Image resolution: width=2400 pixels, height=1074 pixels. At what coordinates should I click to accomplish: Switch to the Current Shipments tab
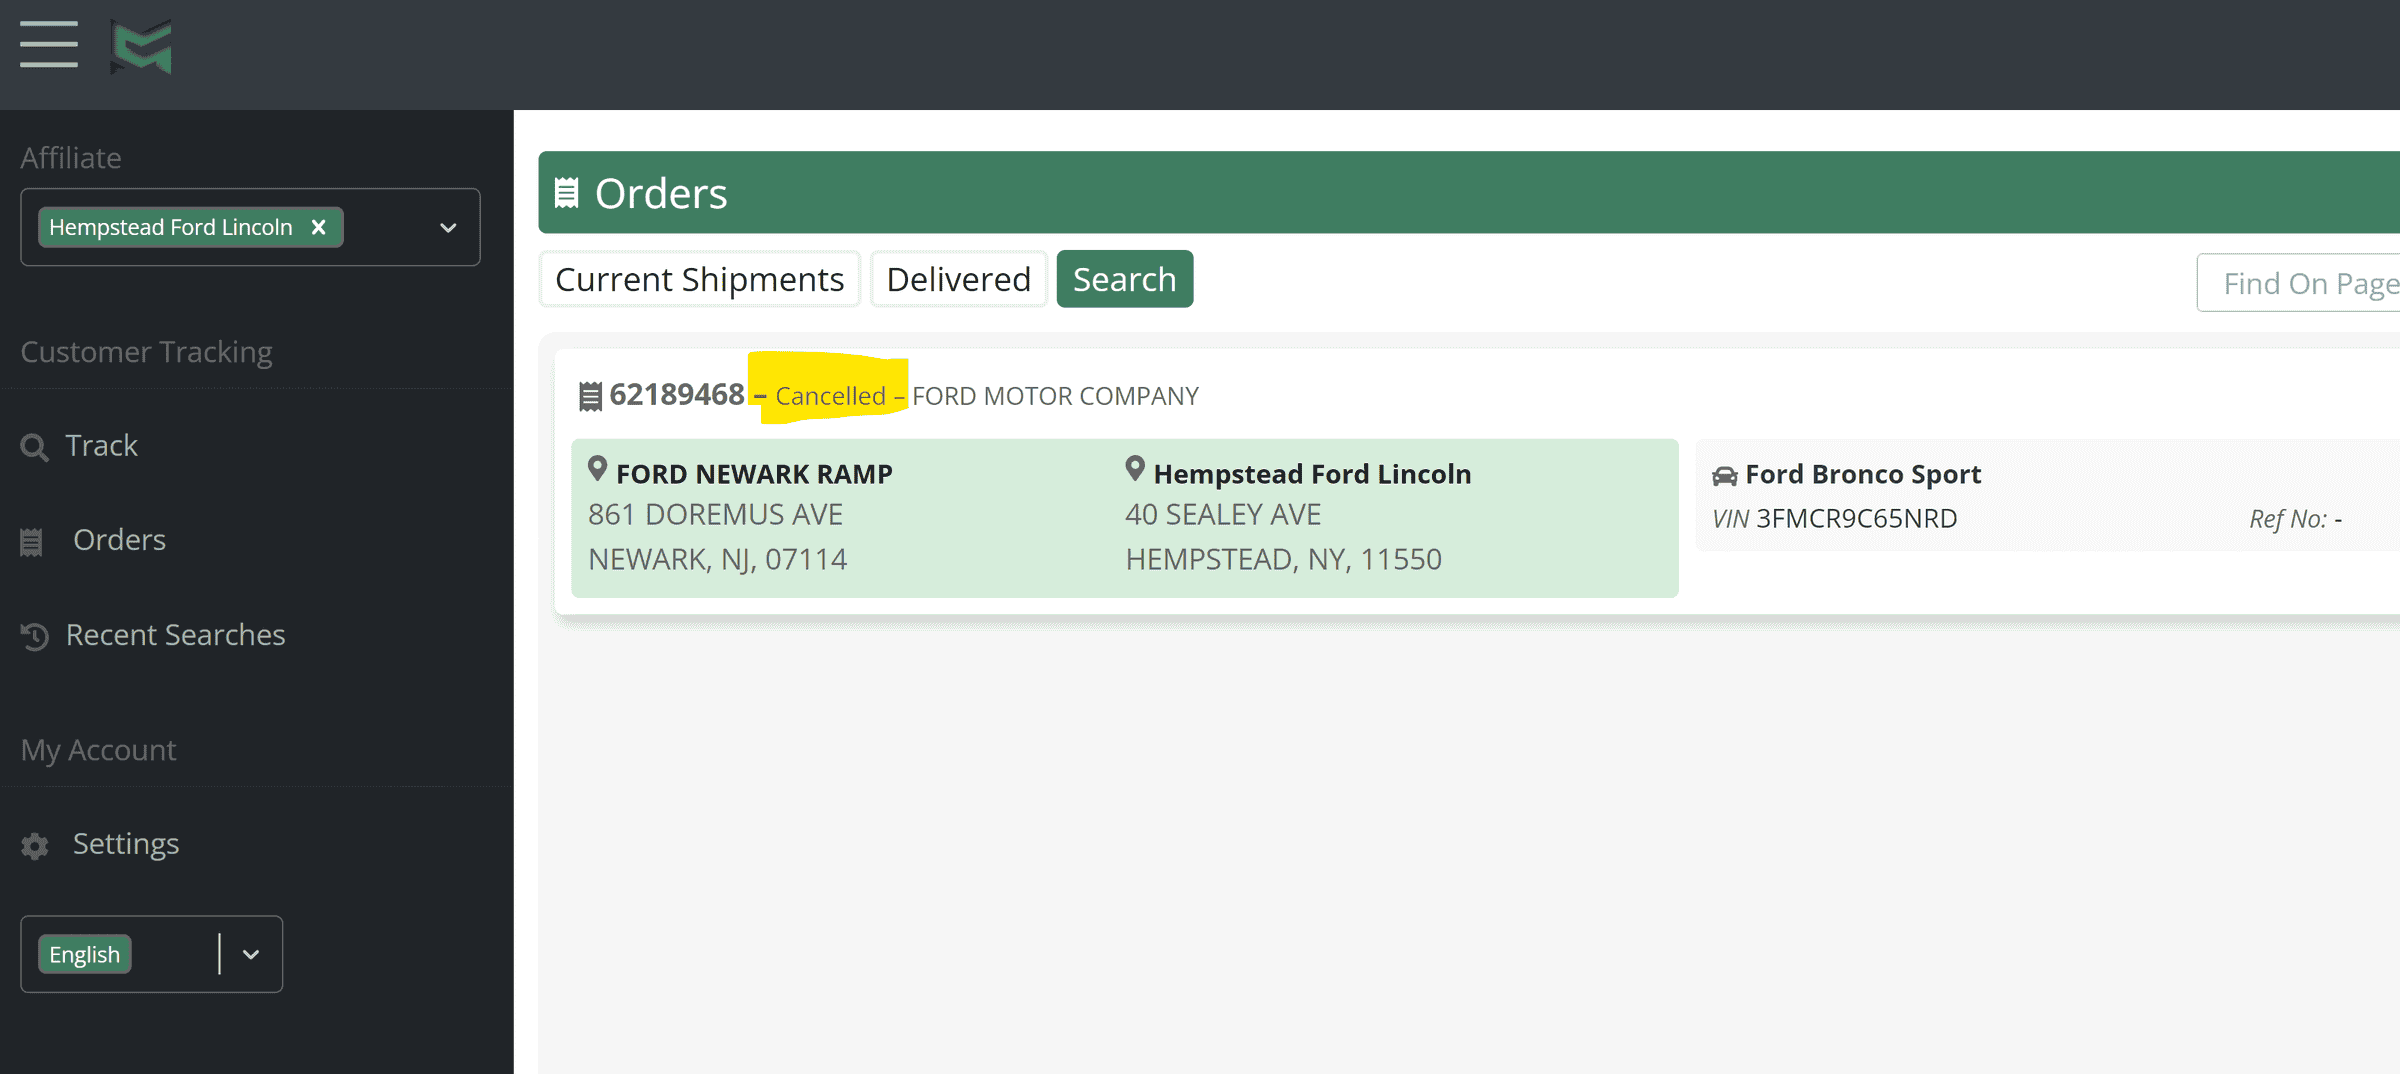click(x=699, y=280)
